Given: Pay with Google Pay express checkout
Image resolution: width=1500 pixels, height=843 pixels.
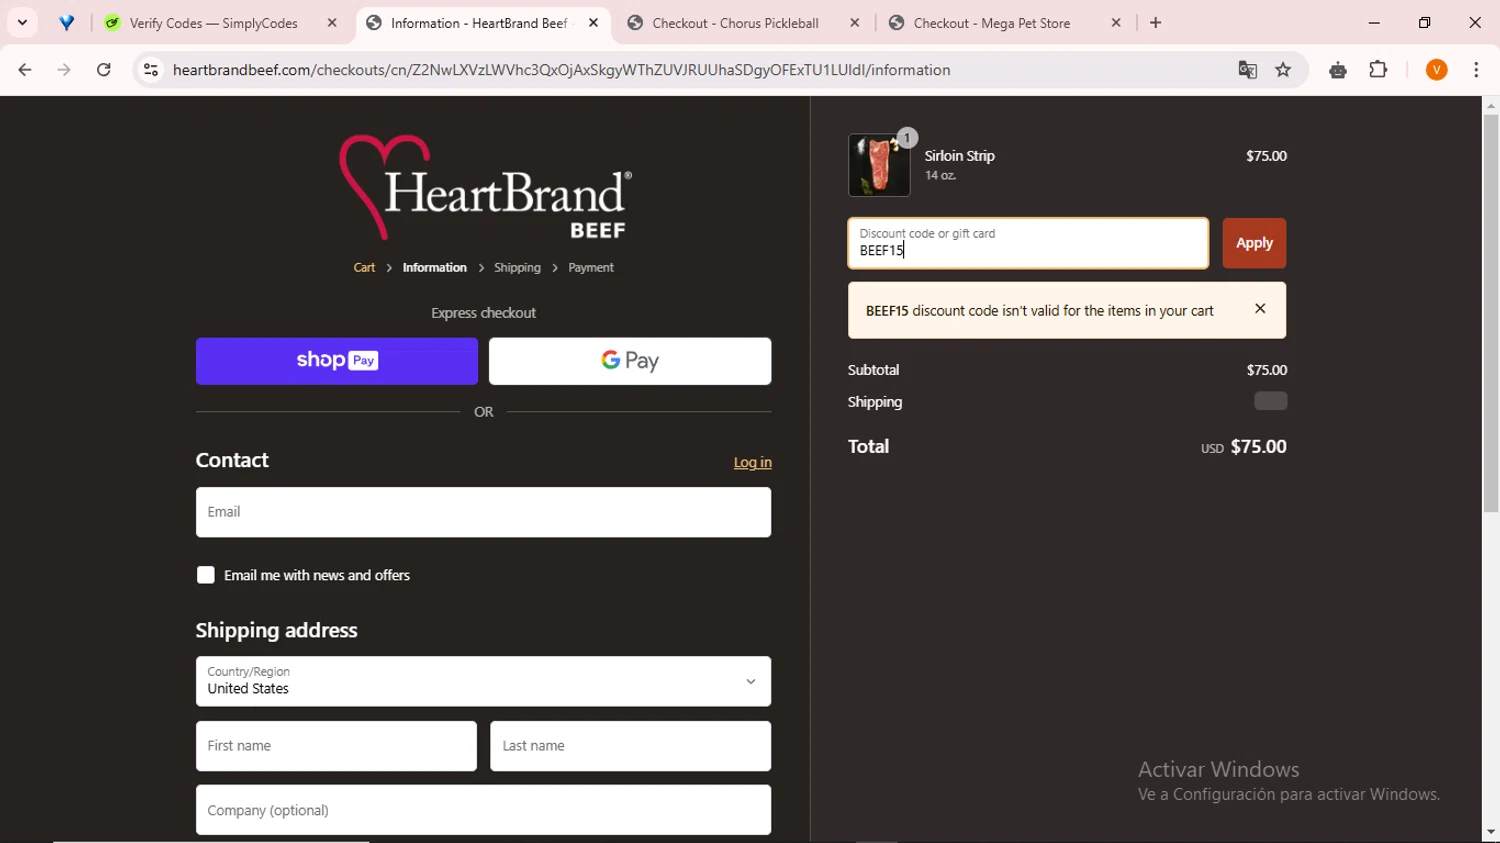Looking at the screenshot, I should point(630,361).
